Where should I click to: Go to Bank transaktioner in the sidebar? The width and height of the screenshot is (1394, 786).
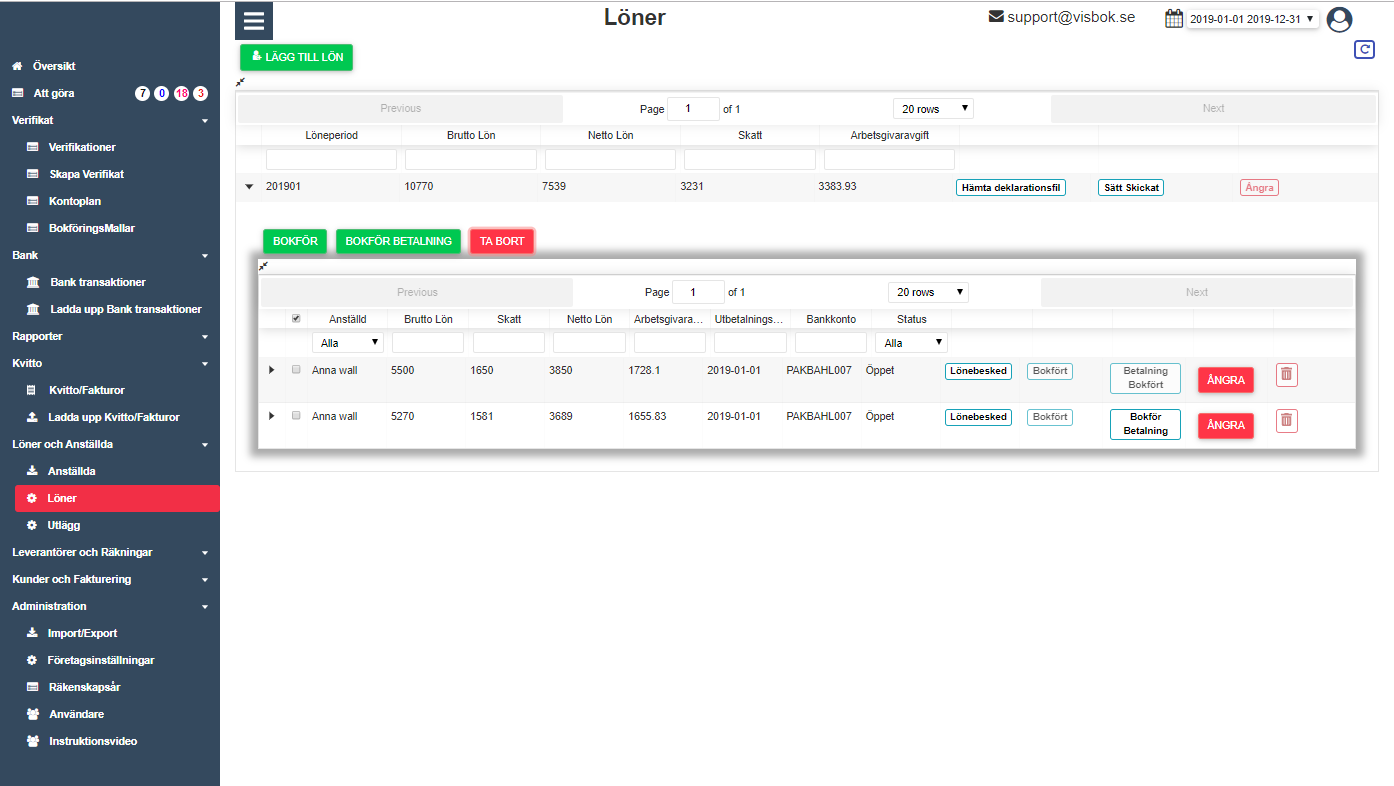[97, 282]
